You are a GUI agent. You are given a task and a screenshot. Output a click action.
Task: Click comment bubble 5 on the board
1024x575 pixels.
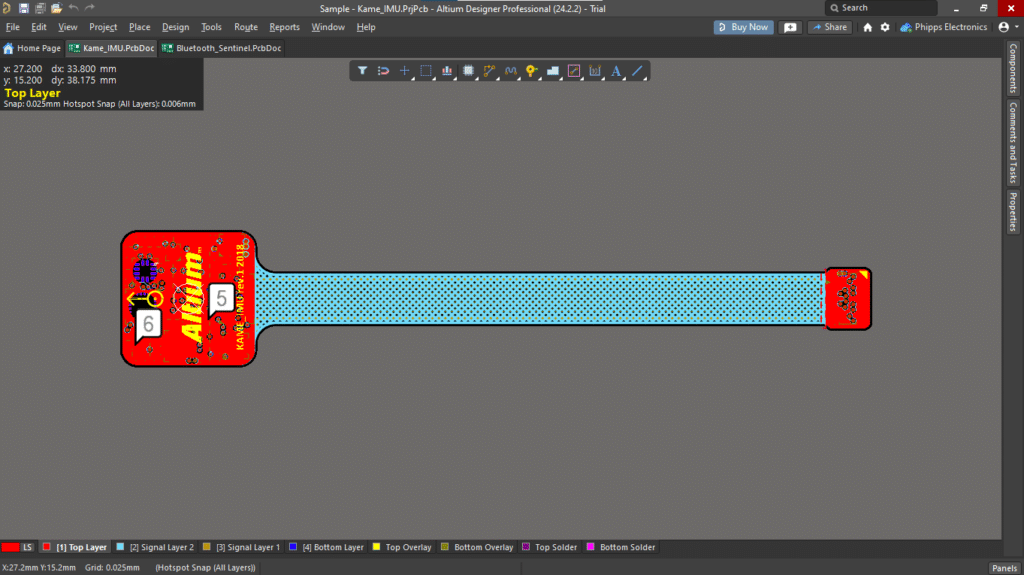(x=221, y=300)
